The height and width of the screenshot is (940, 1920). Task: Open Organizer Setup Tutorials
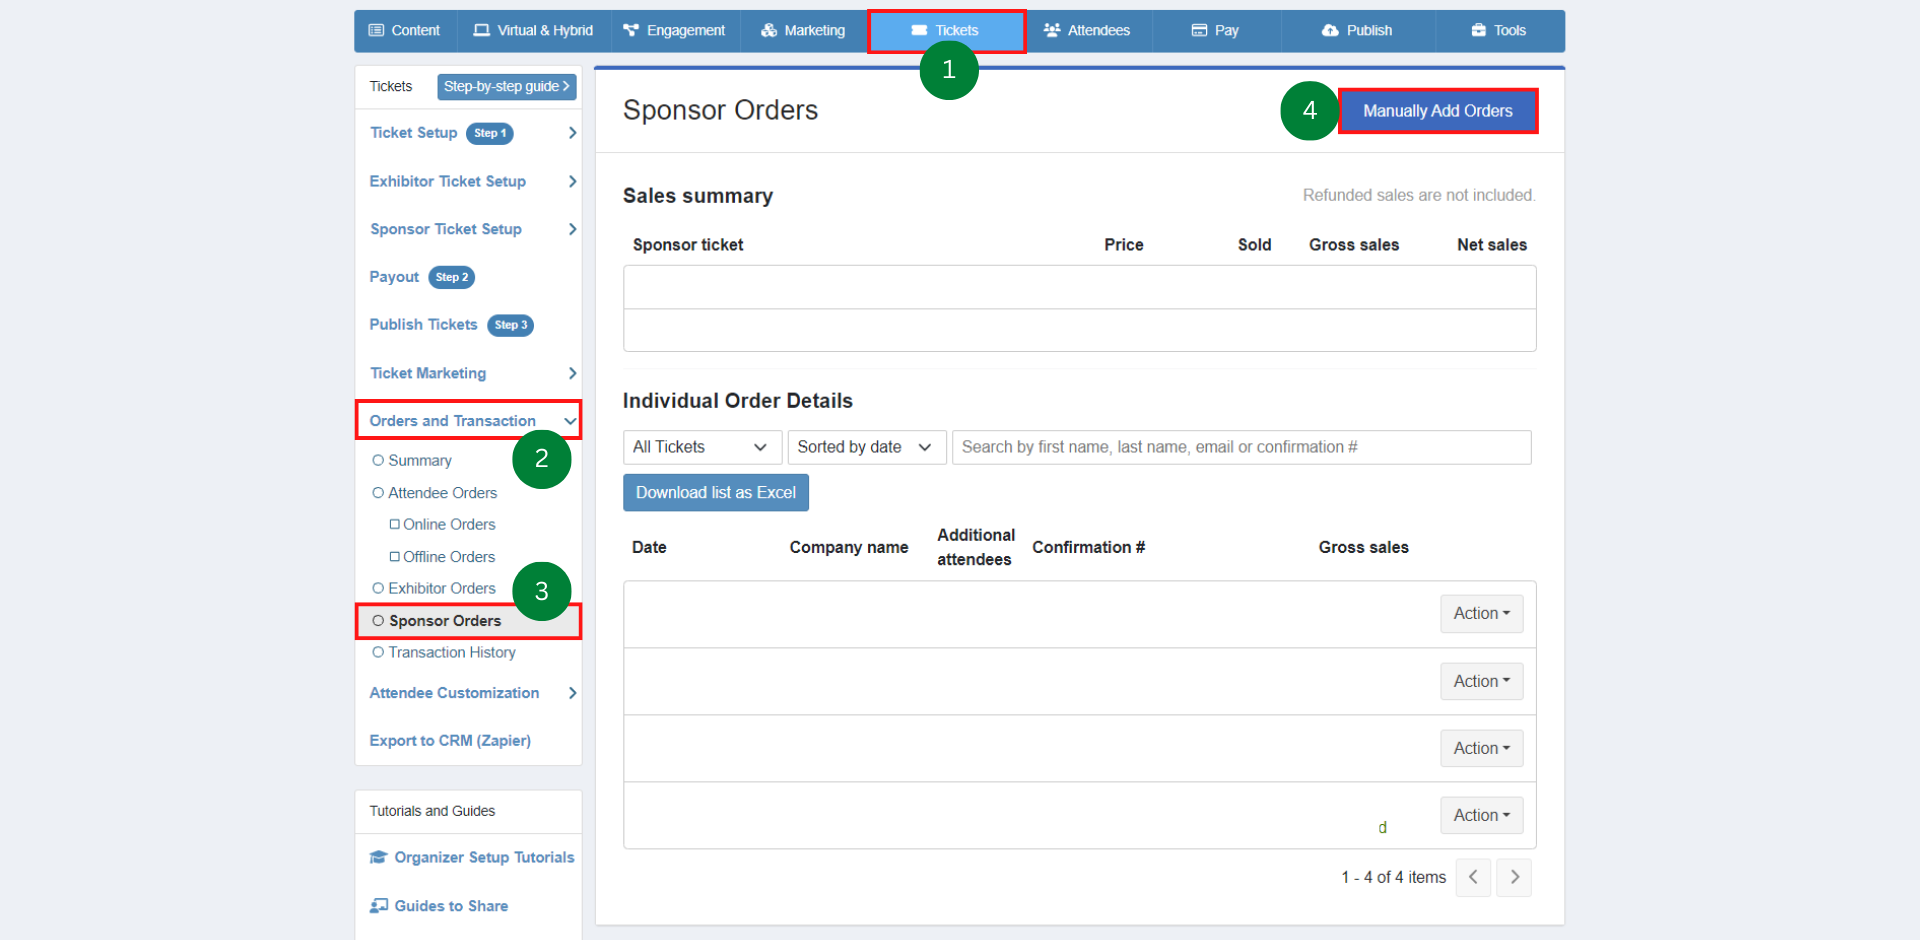click(484, 858)
